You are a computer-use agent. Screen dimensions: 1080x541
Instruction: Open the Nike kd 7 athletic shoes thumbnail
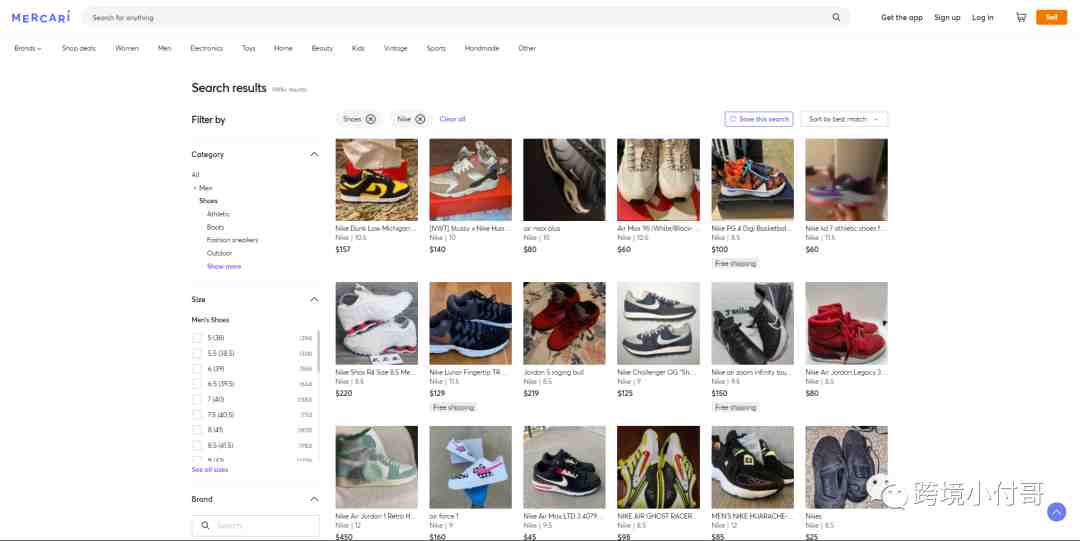[847, 179]
